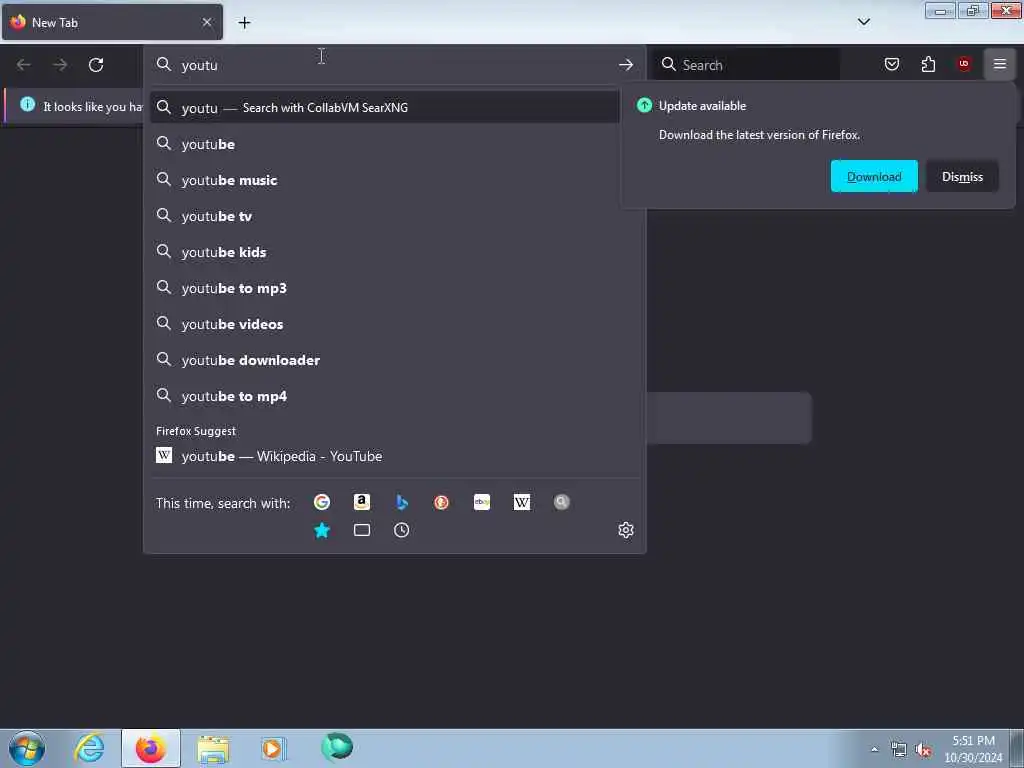Open the Save to Pocket icon

pos(892,64)
